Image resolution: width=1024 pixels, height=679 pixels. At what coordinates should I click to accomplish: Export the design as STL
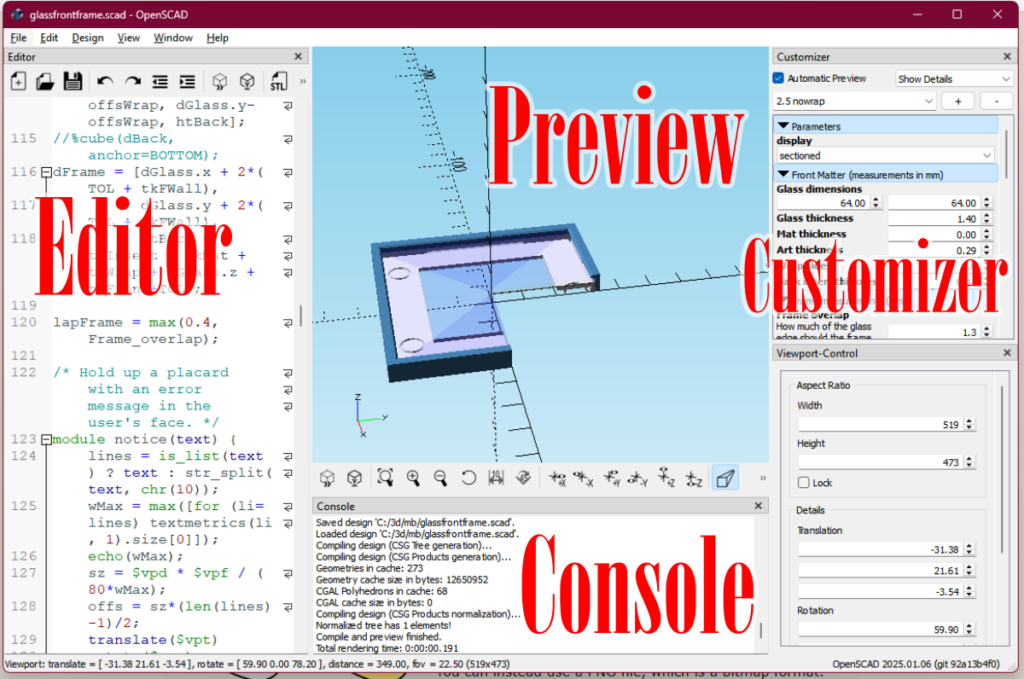[x=279, y=81]
